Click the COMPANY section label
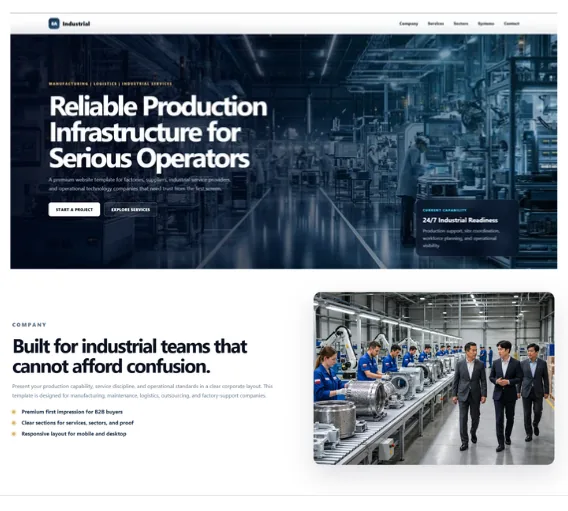 [x=29, y=325]
